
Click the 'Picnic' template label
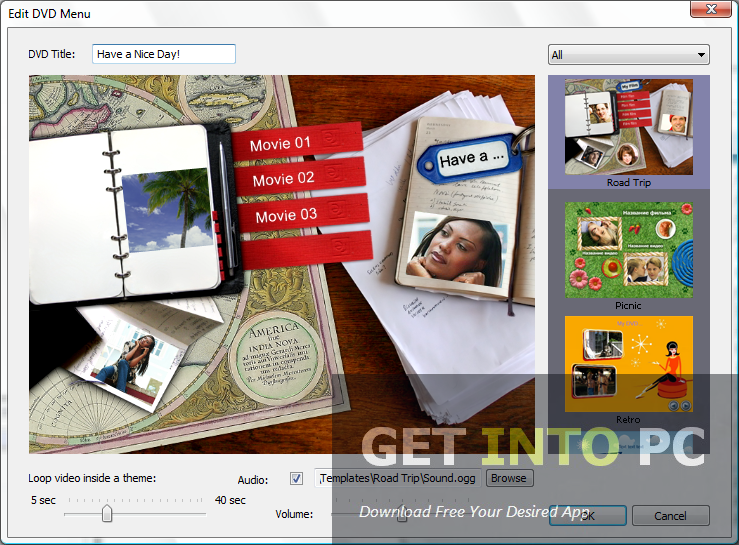[628, 306]
